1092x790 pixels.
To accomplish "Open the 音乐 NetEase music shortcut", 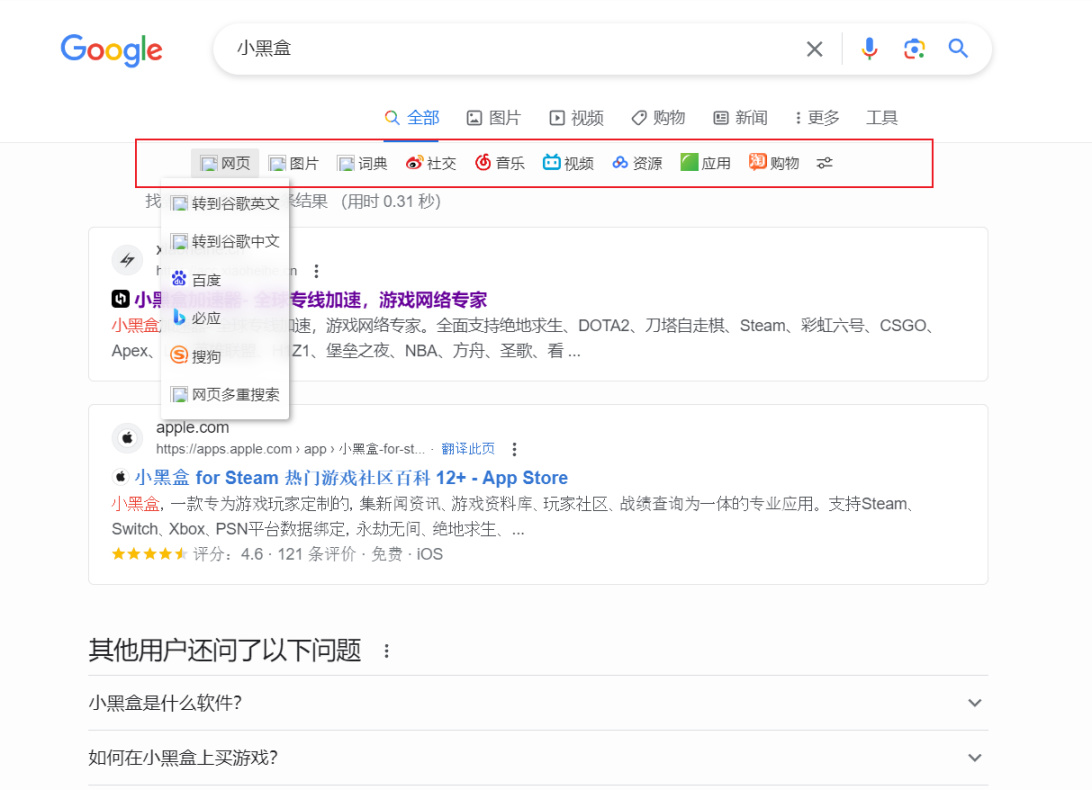I will pyautogui.click(x=500, y=163).
